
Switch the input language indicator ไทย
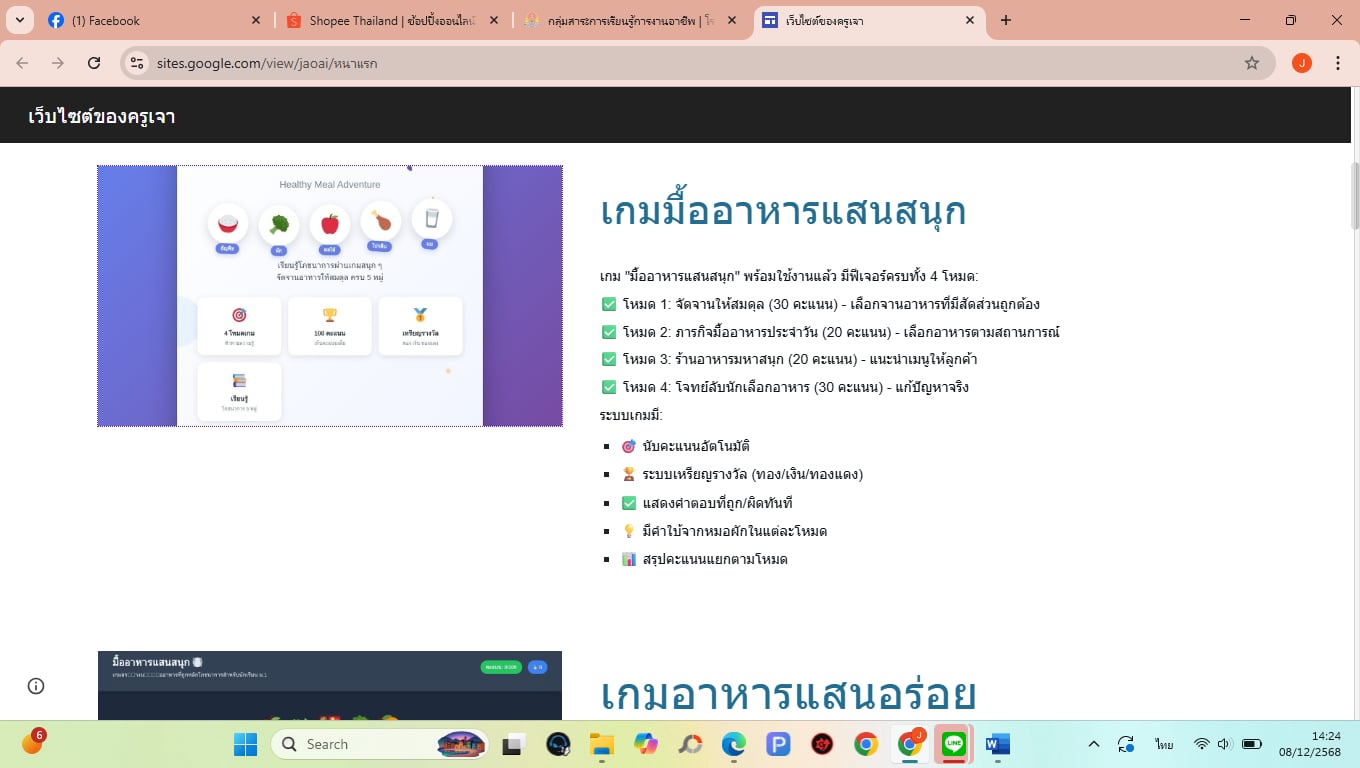click(x=1164, y=744)
